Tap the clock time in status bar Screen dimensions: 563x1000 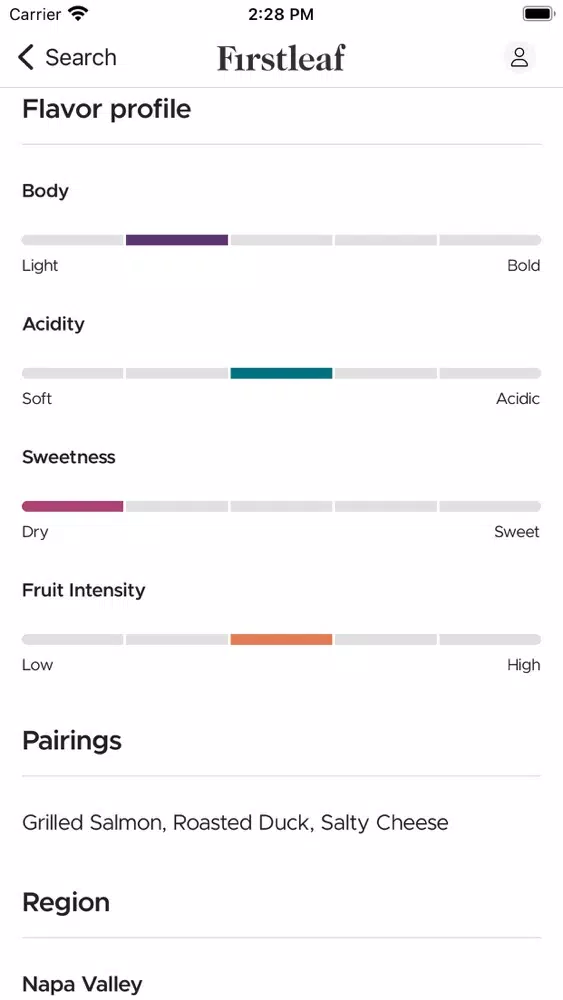(x=281, y=14)
